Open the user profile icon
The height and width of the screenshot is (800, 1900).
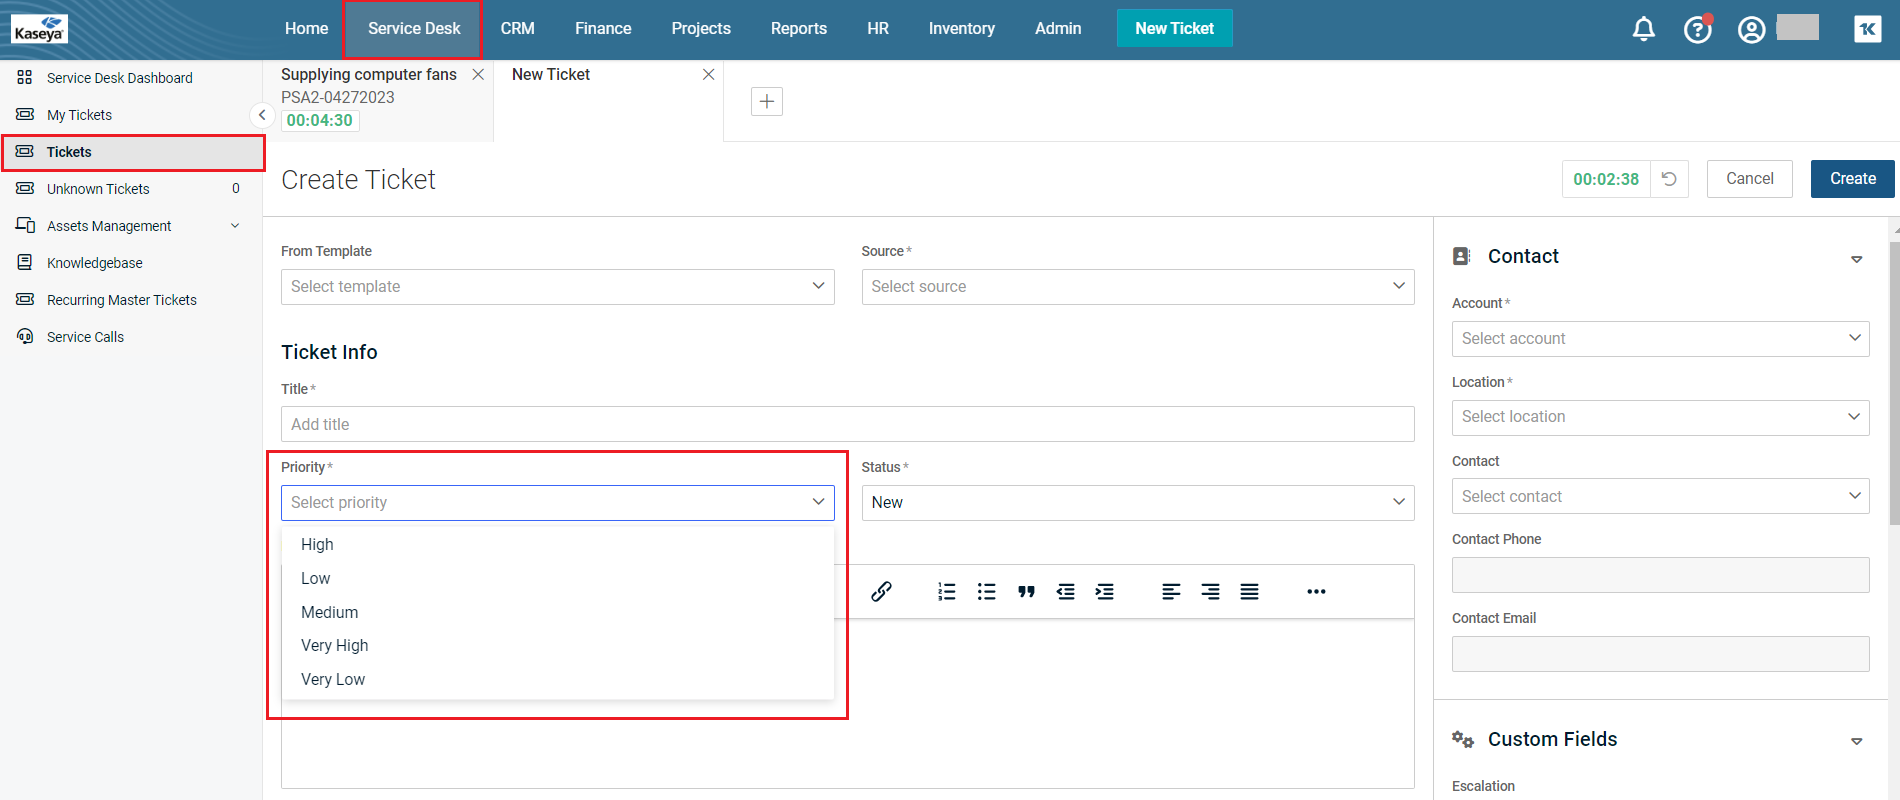coord(1751,30)
